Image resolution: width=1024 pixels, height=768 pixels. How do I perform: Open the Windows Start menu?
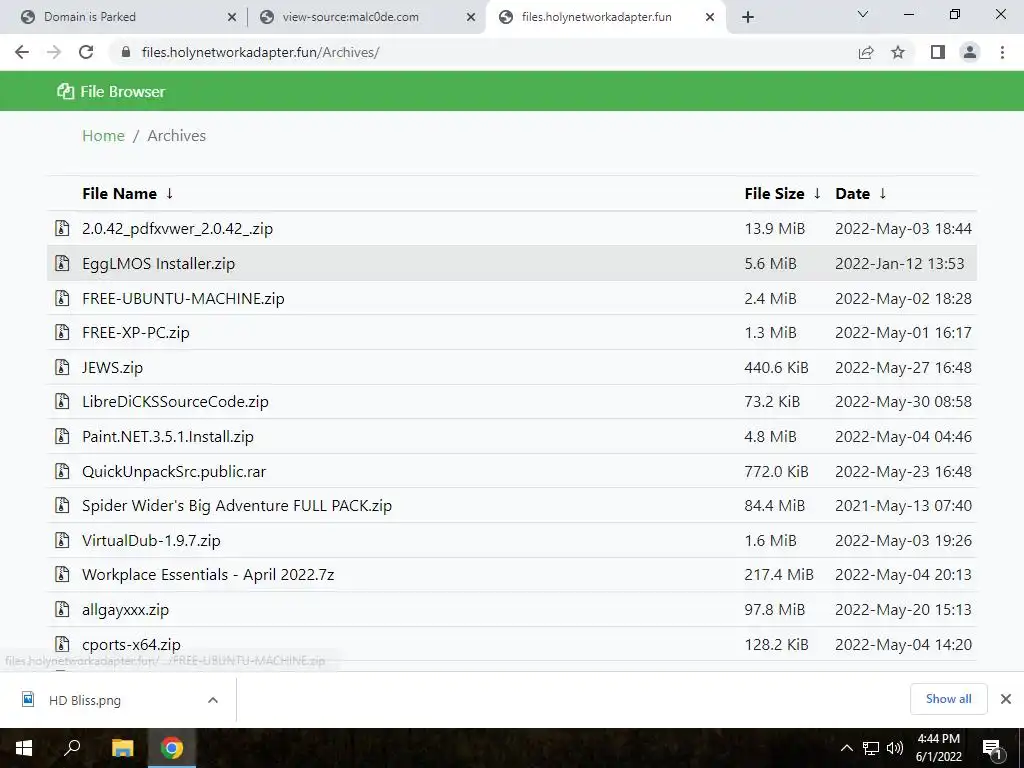pos(24,748)
